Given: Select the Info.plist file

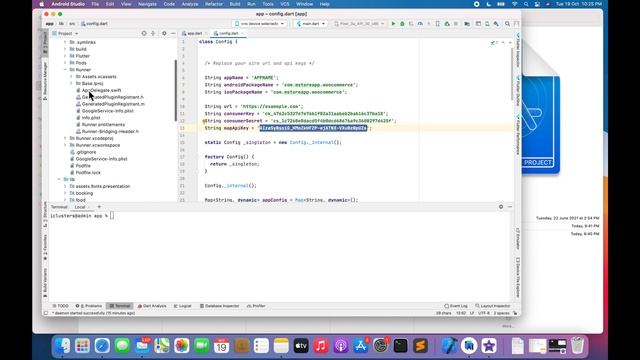Looking at the screenshot, I should (91, 118).
